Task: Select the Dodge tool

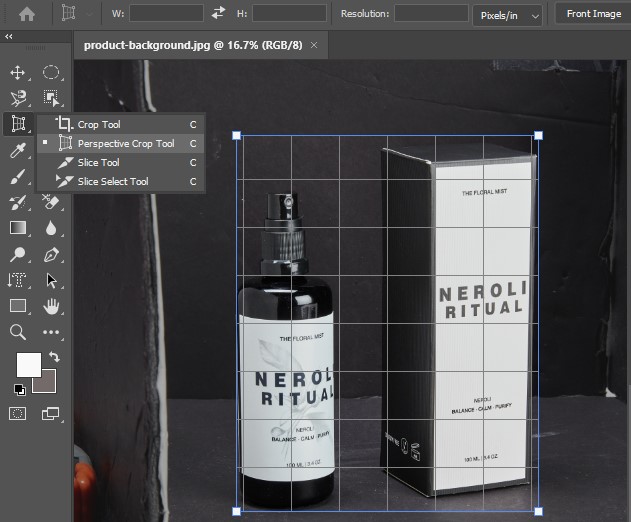Action: [x=18, y=254]
